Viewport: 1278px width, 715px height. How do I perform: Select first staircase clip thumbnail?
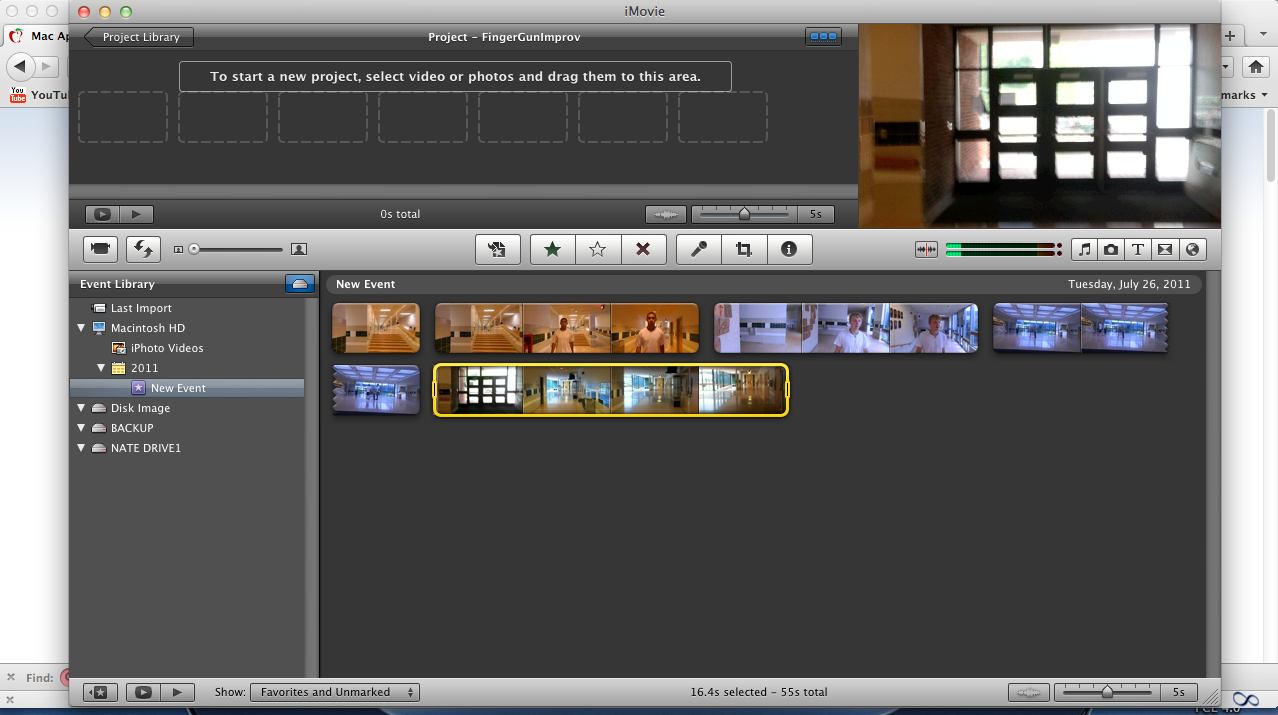(376, 328)
